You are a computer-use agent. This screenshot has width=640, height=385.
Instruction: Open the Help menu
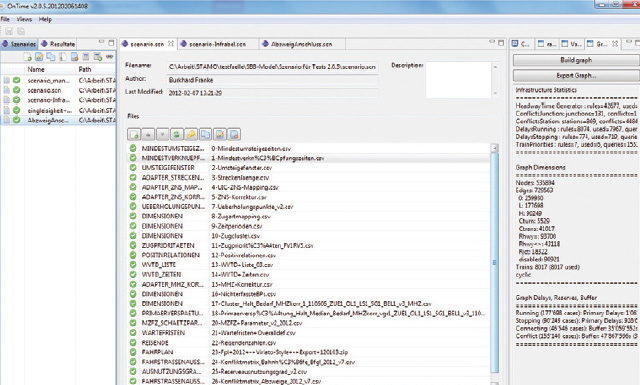tap(45, 19)
